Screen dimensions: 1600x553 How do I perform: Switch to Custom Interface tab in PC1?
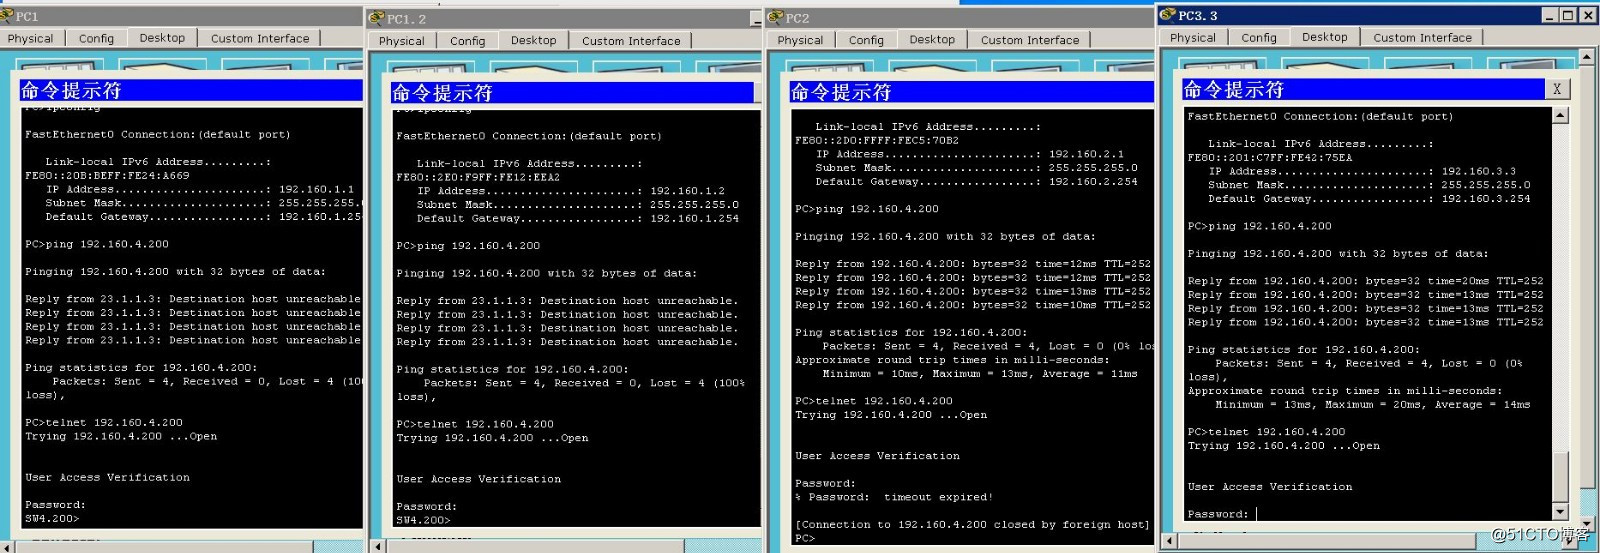(260, 38)
